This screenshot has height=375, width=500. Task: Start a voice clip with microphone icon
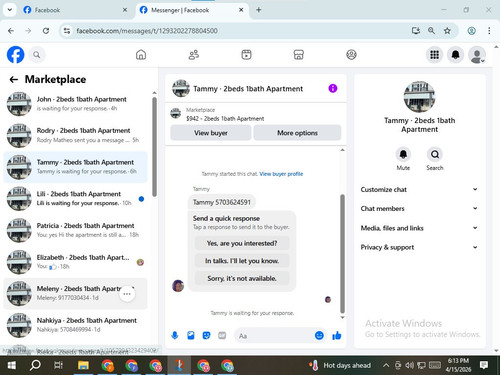click(175, 335)
